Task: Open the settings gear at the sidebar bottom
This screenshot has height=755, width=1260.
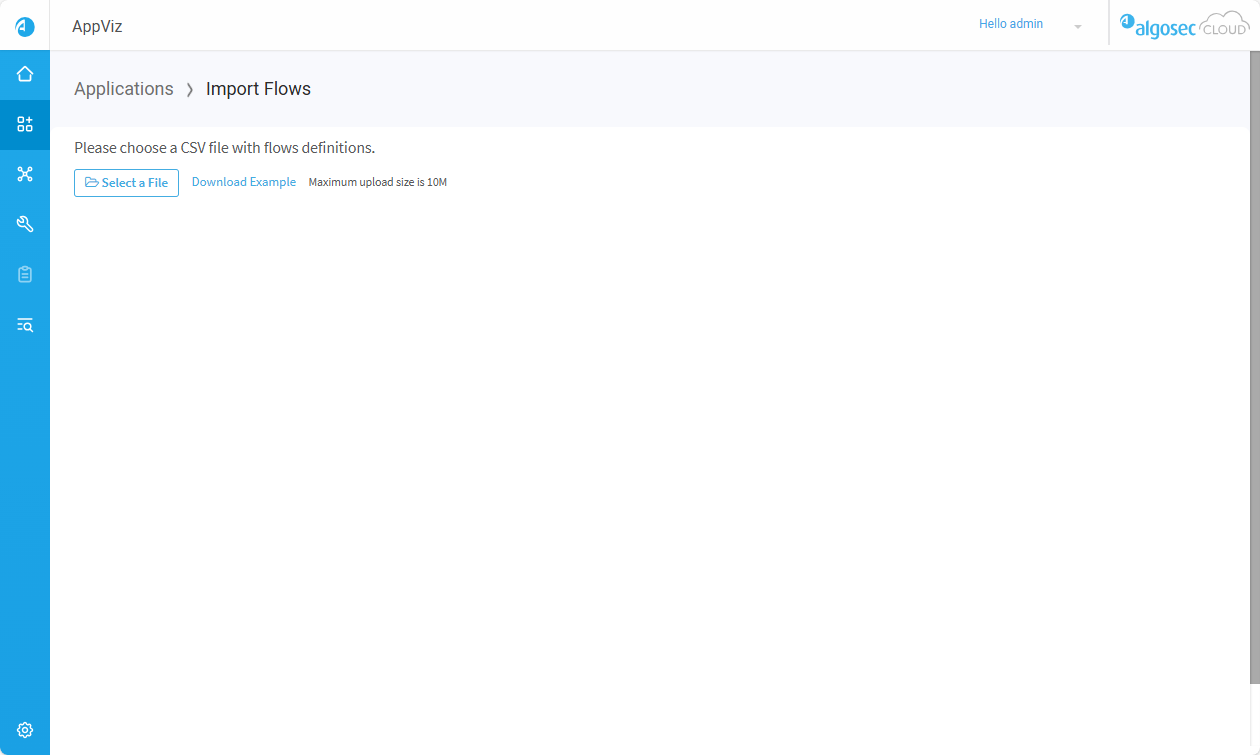Action: pos(25,730)
